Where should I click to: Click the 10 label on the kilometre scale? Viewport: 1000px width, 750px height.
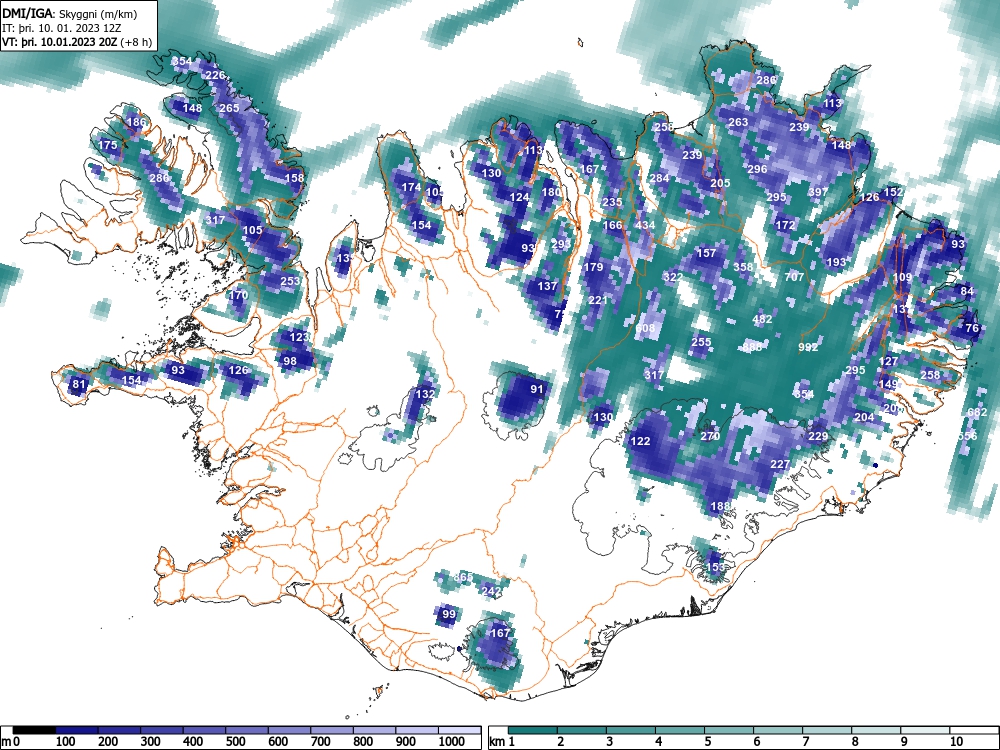[955, 742]
